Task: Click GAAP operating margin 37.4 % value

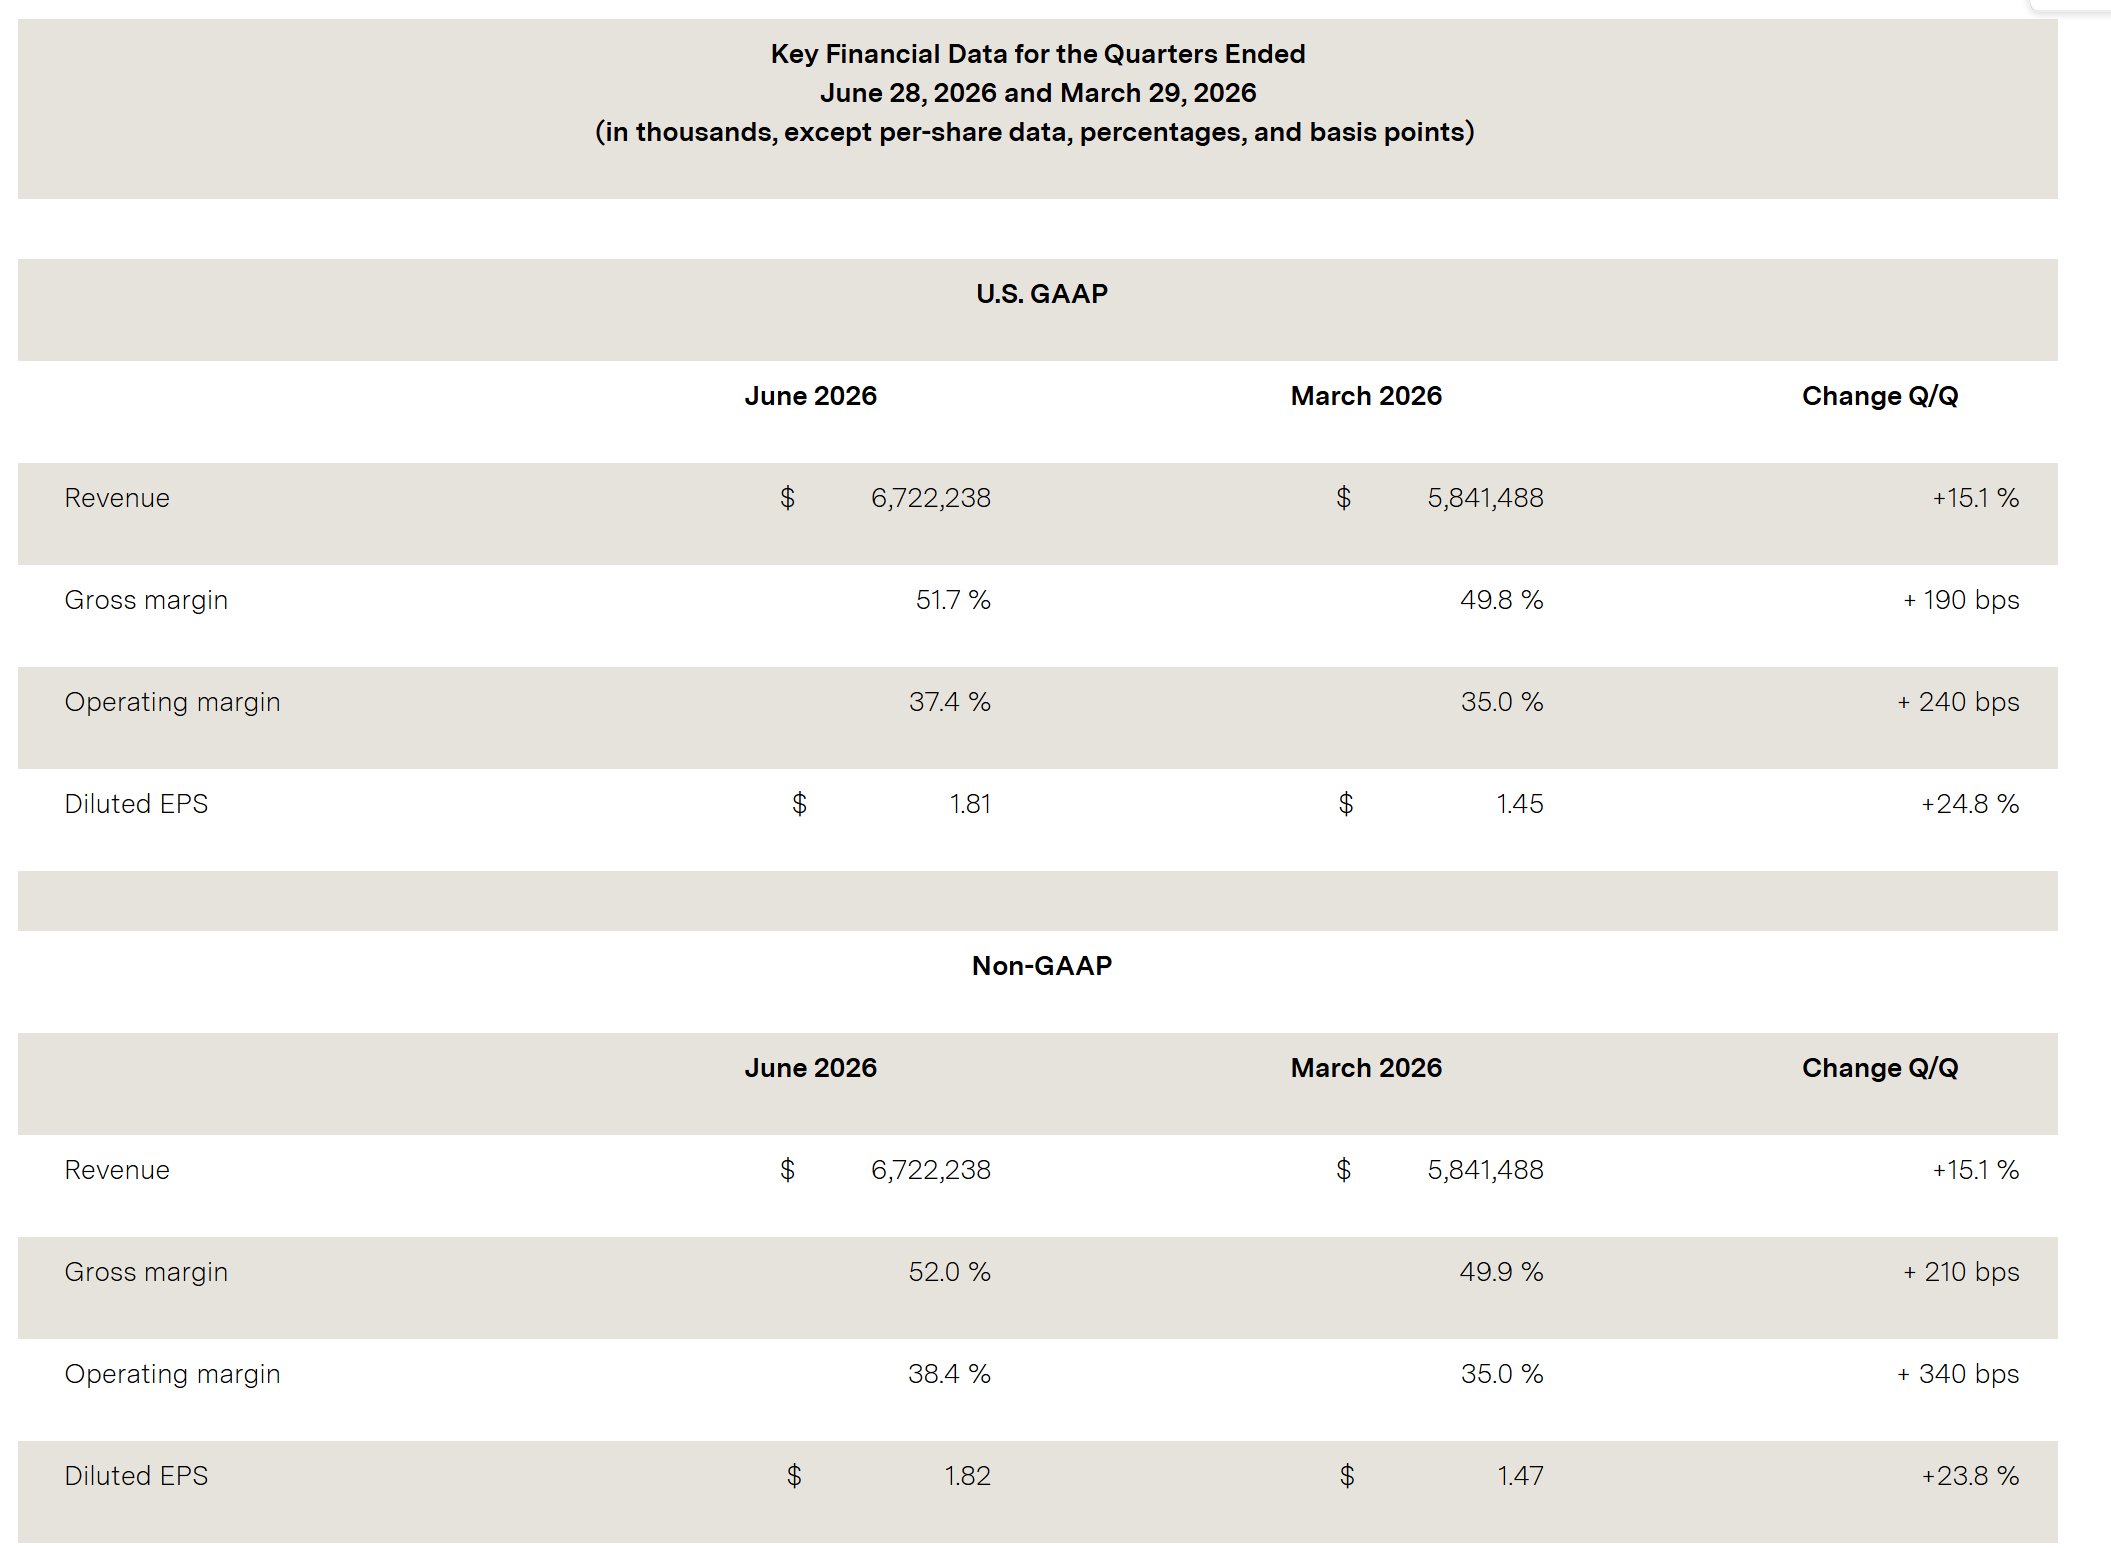Action: [x=949, y=702]
